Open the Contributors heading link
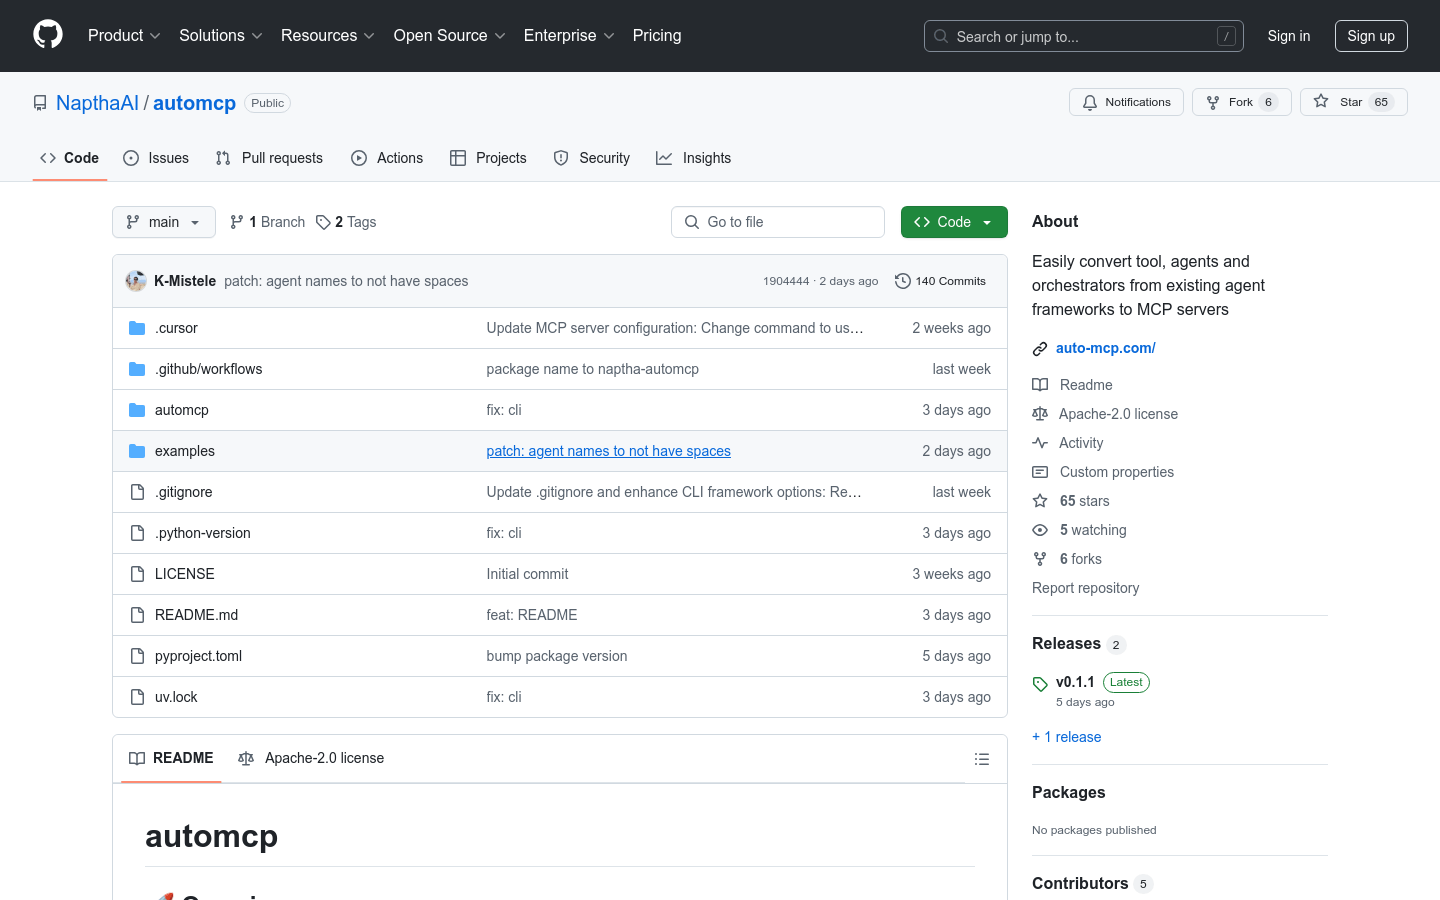 pyautogui.click(x=1092, y=884)
